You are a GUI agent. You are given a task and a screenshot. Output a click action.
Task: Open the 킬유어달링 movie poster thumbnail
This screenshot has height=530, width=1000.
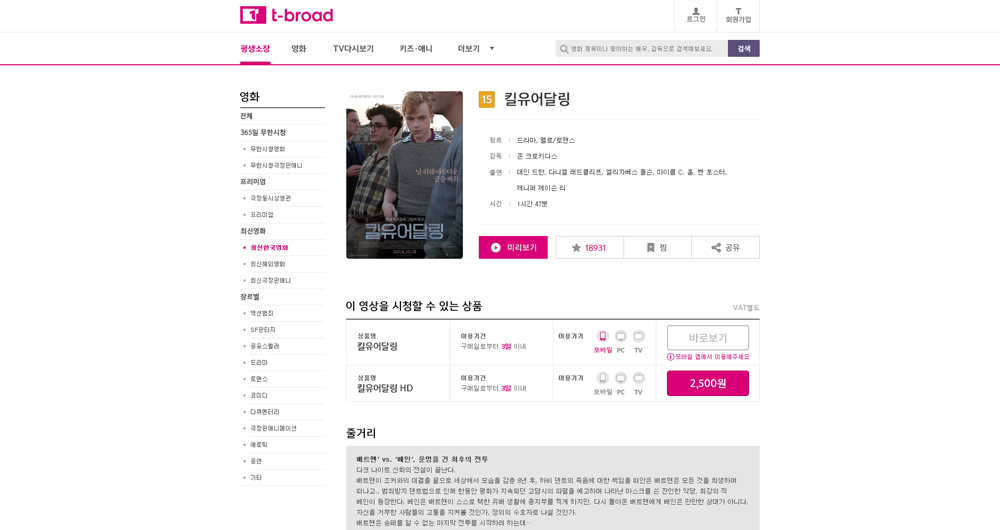pos(404,175)
